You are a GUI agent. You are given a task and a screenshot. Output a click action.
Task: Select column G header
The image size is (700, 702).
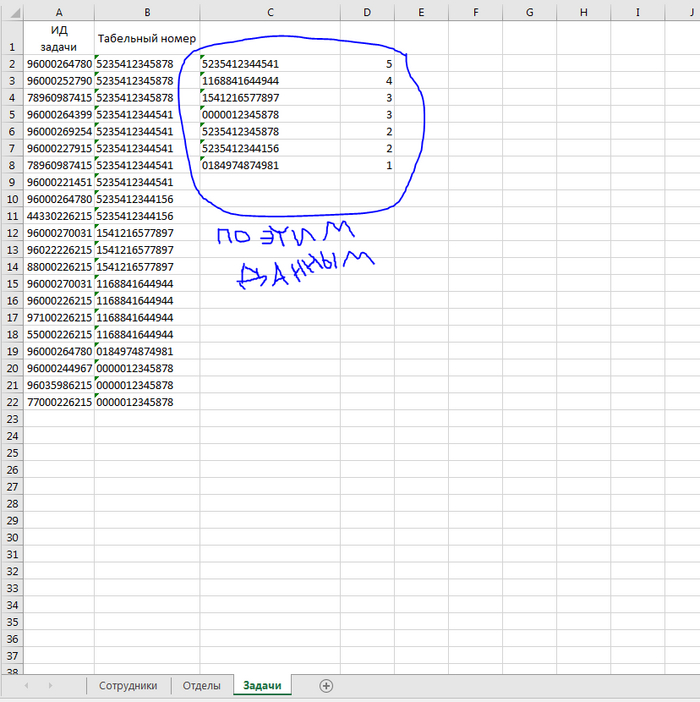tap(529, 13)
